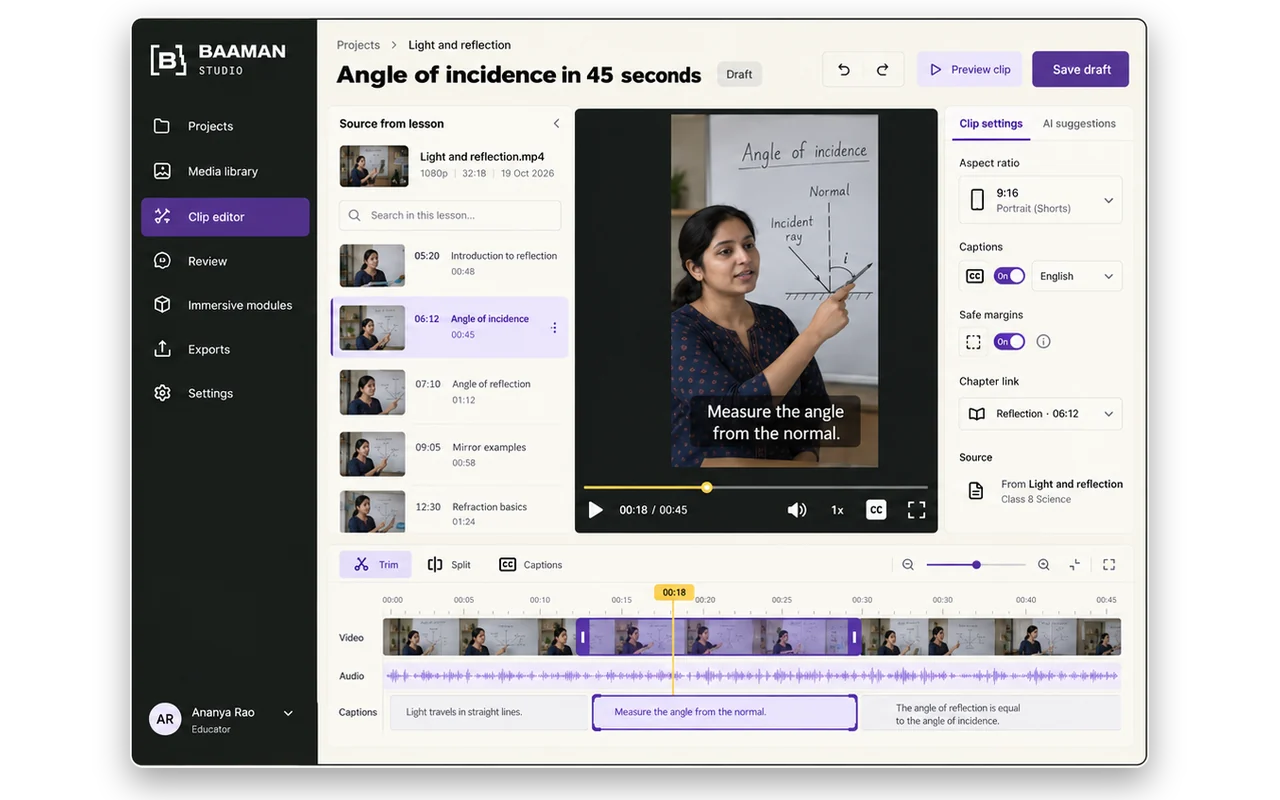
Task: Open the English caption language dropdown
Action: (1076, 276)
